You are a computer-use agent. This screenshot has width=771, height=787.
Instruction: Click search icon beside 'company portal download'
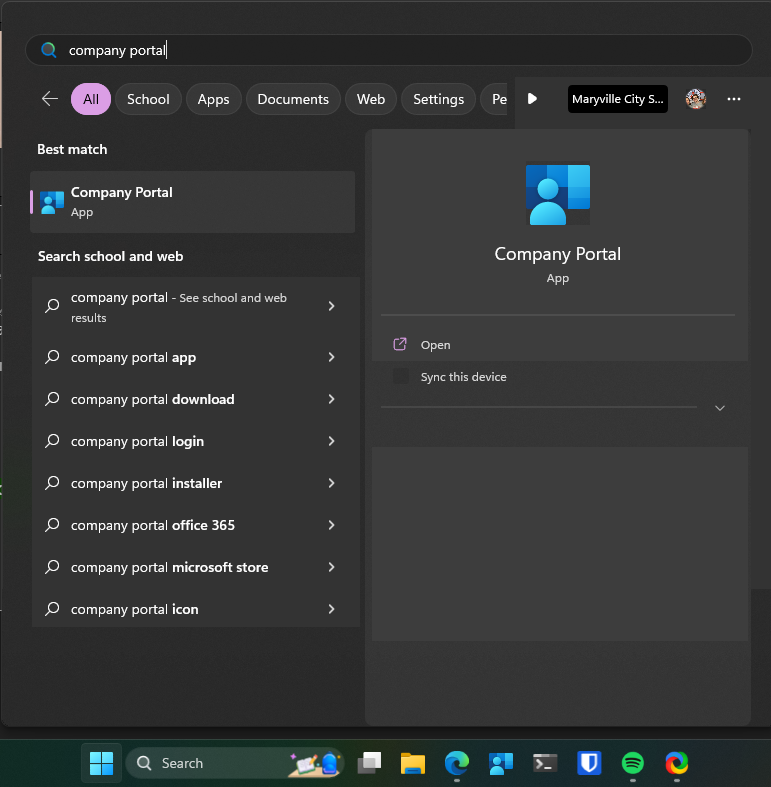(x=52, y=399)
